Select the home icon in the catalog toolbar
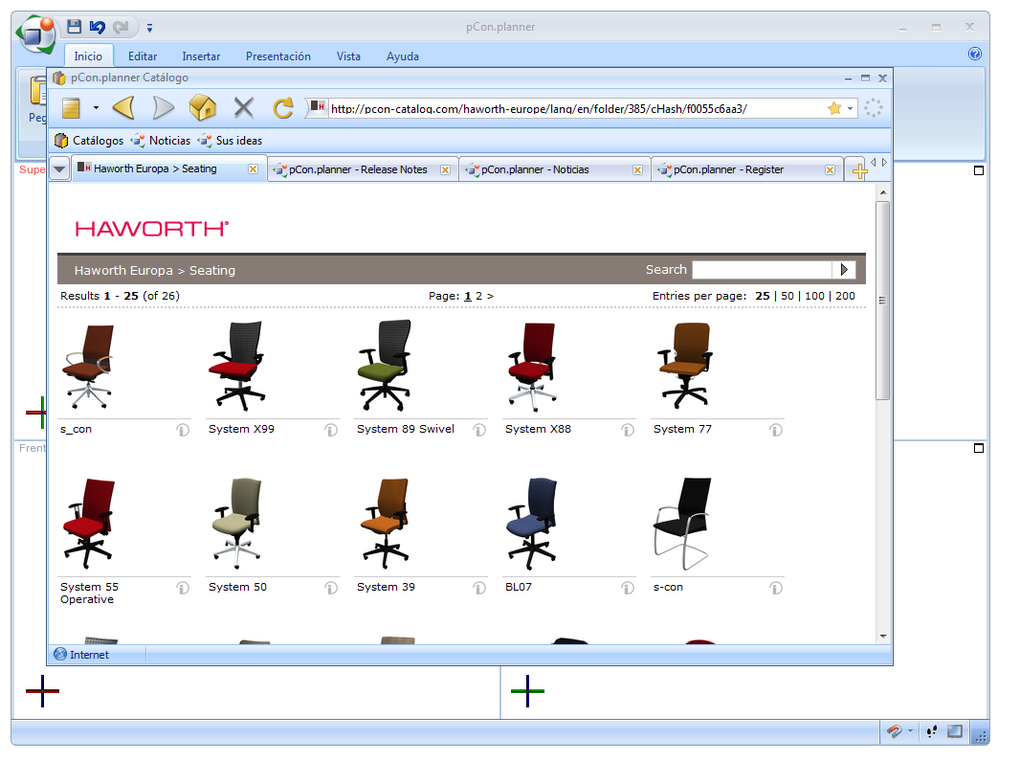The height and width of the screenshot is (762, 1020). click(203, 109)
